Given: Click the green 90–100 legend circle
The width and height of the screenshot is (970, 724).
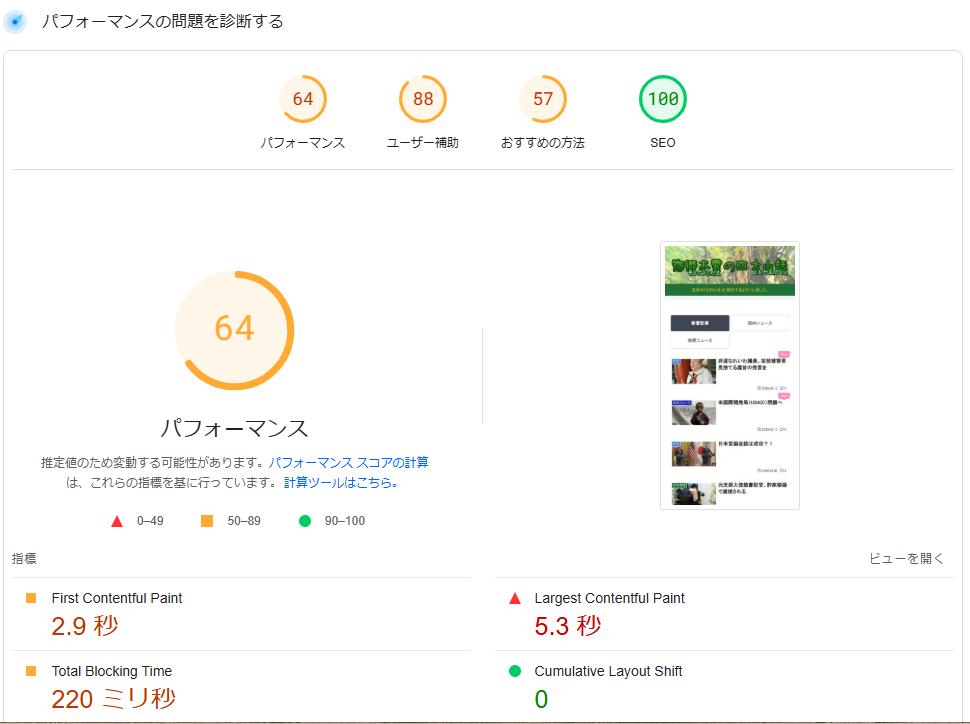Looking at the screenshot, I should (305, 521).
